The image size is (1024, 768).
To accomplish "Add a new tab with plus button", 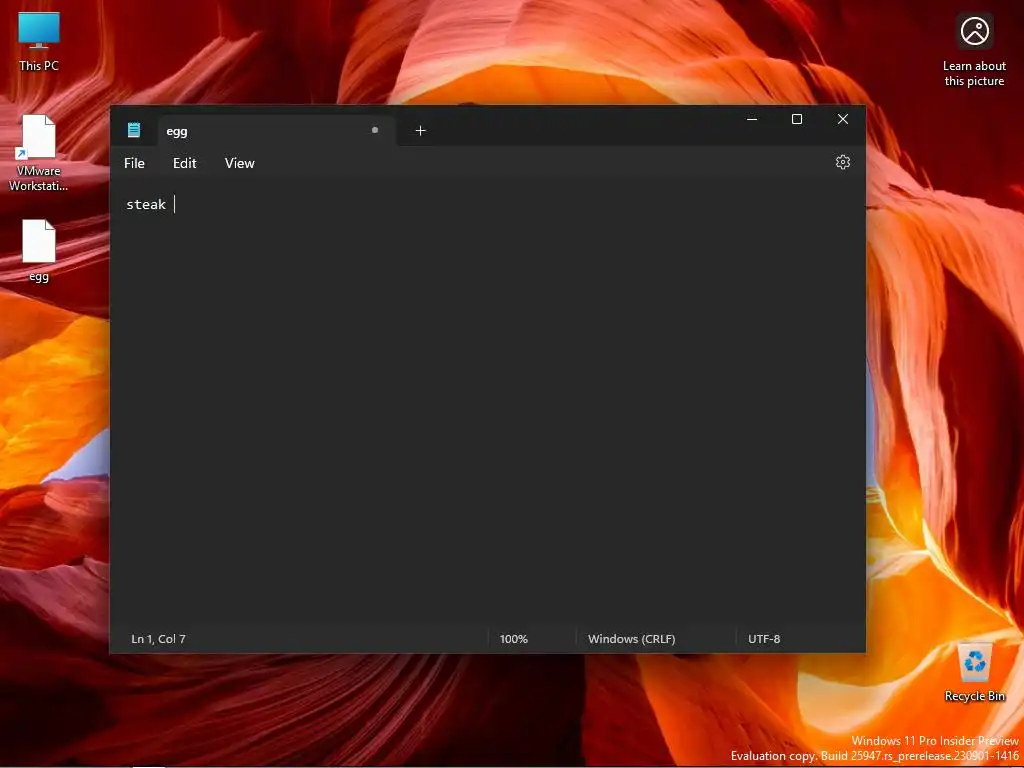I will pyautogui.click(x=421, y=131).
